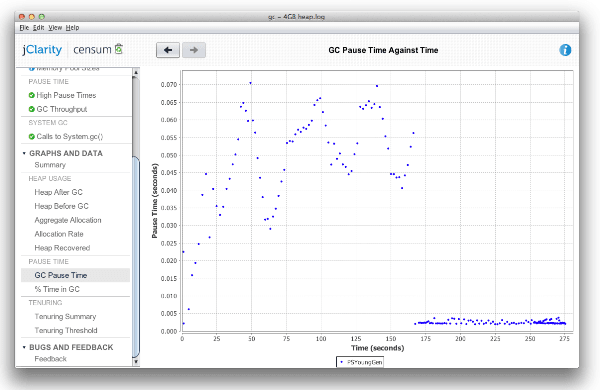Select Tenuring Summary item
Image resolution: width=600 pixels, height=390 pixels.
[x=65, y=317]
